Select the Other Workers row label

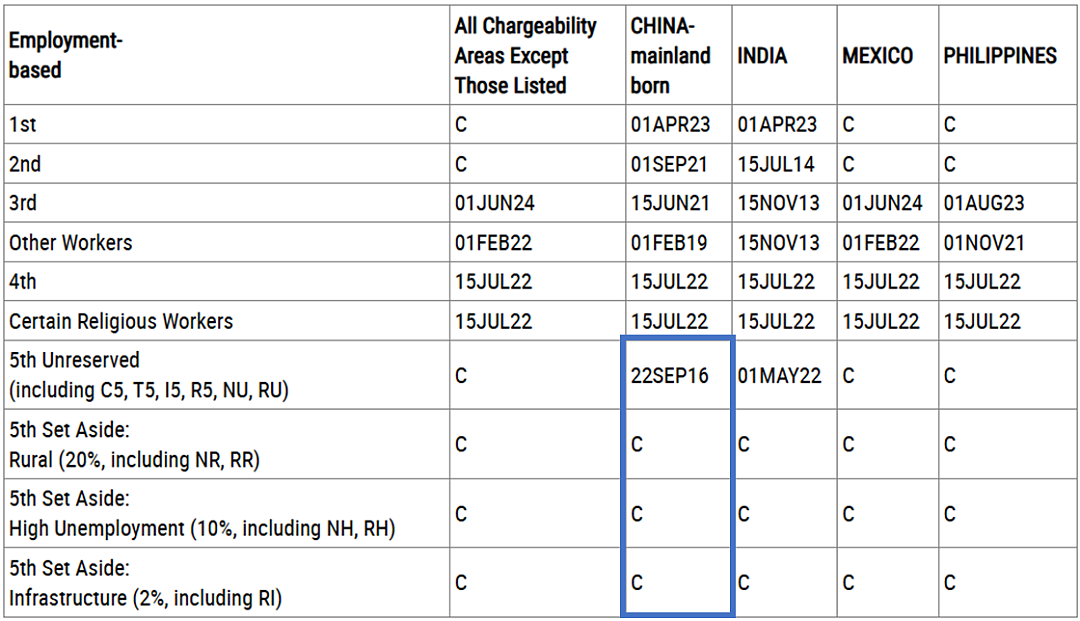tap(70, 243)
